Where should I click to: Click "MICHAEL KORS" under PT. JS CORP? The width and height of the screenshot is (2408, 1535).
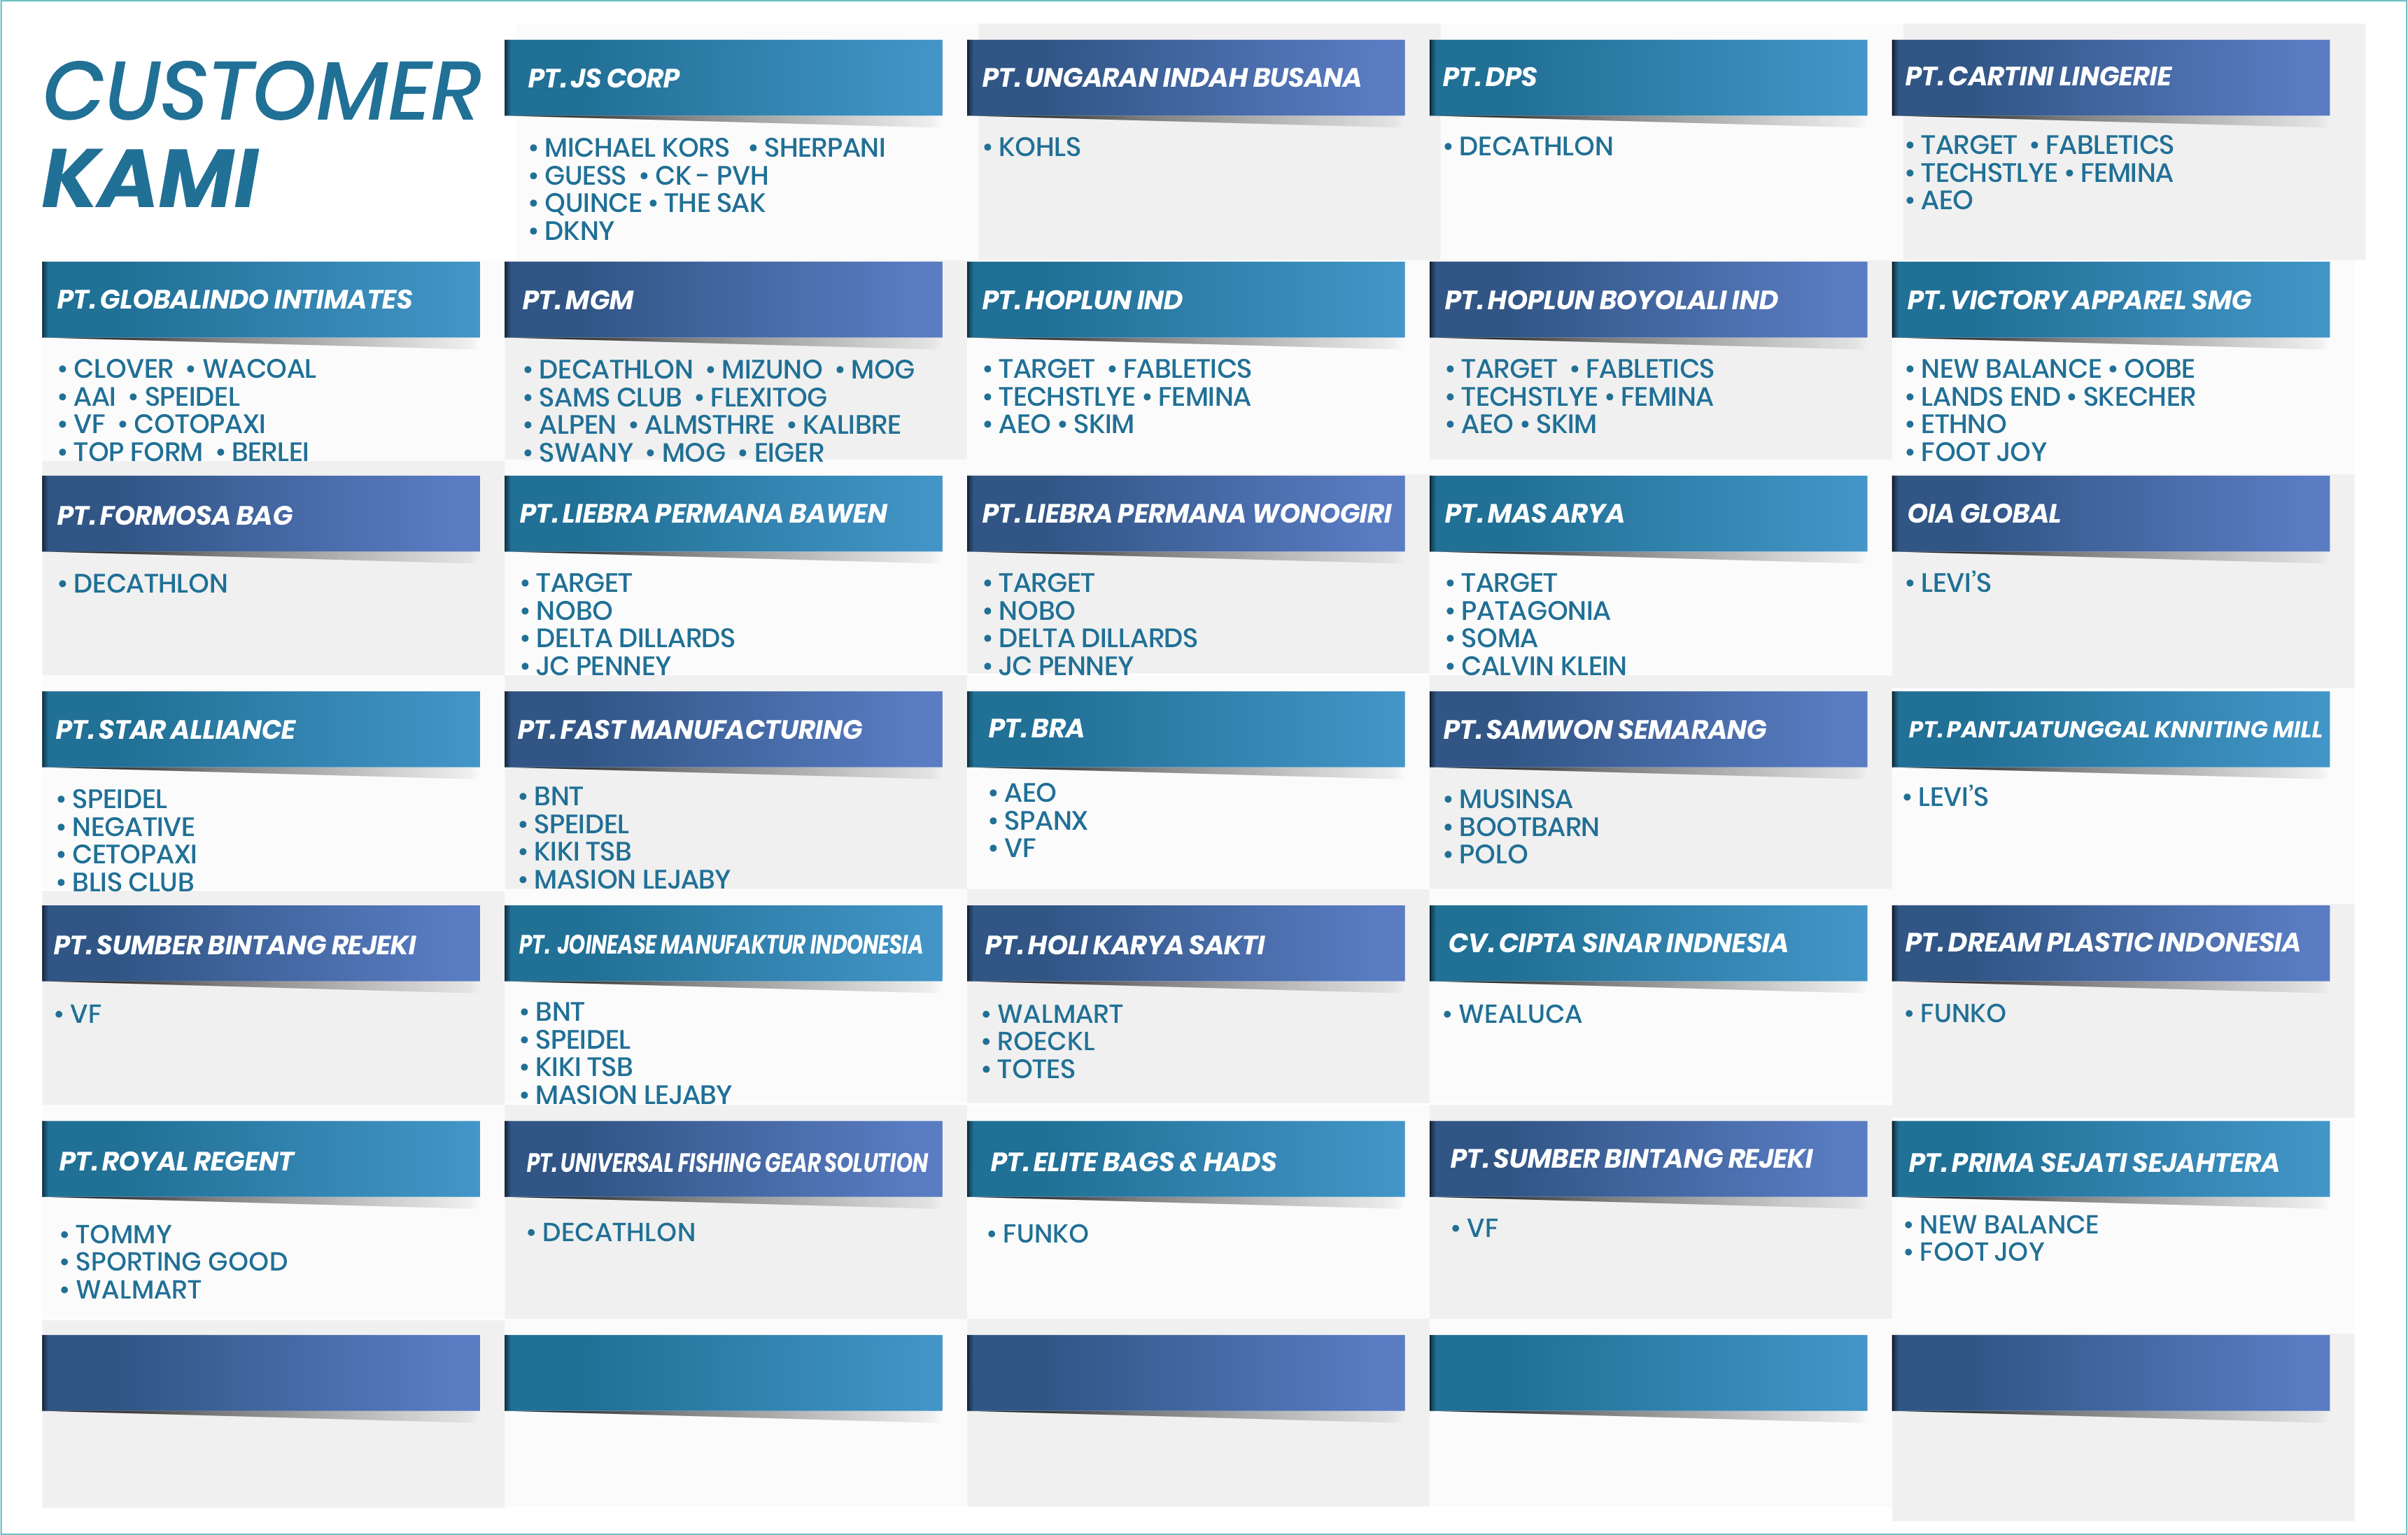636,148
